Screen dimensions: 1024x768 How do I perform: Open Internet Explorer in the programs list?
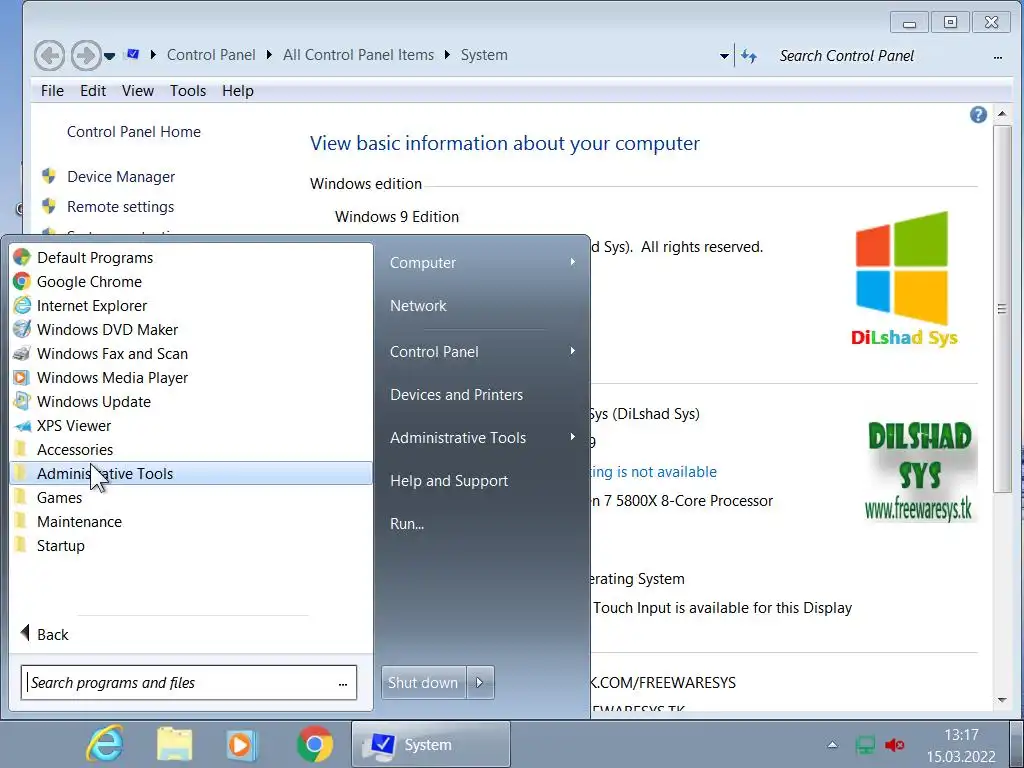pyautogui.click(x=191, y=306)
